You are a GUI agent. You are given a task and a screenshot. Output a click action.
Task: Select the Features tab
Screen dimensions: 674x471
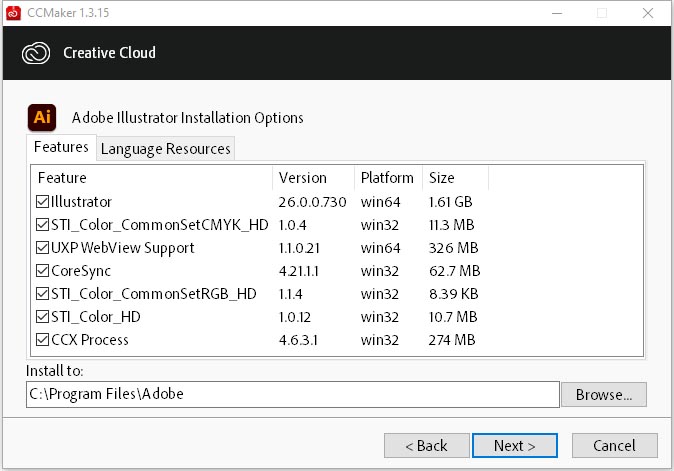tap(61, 147)
